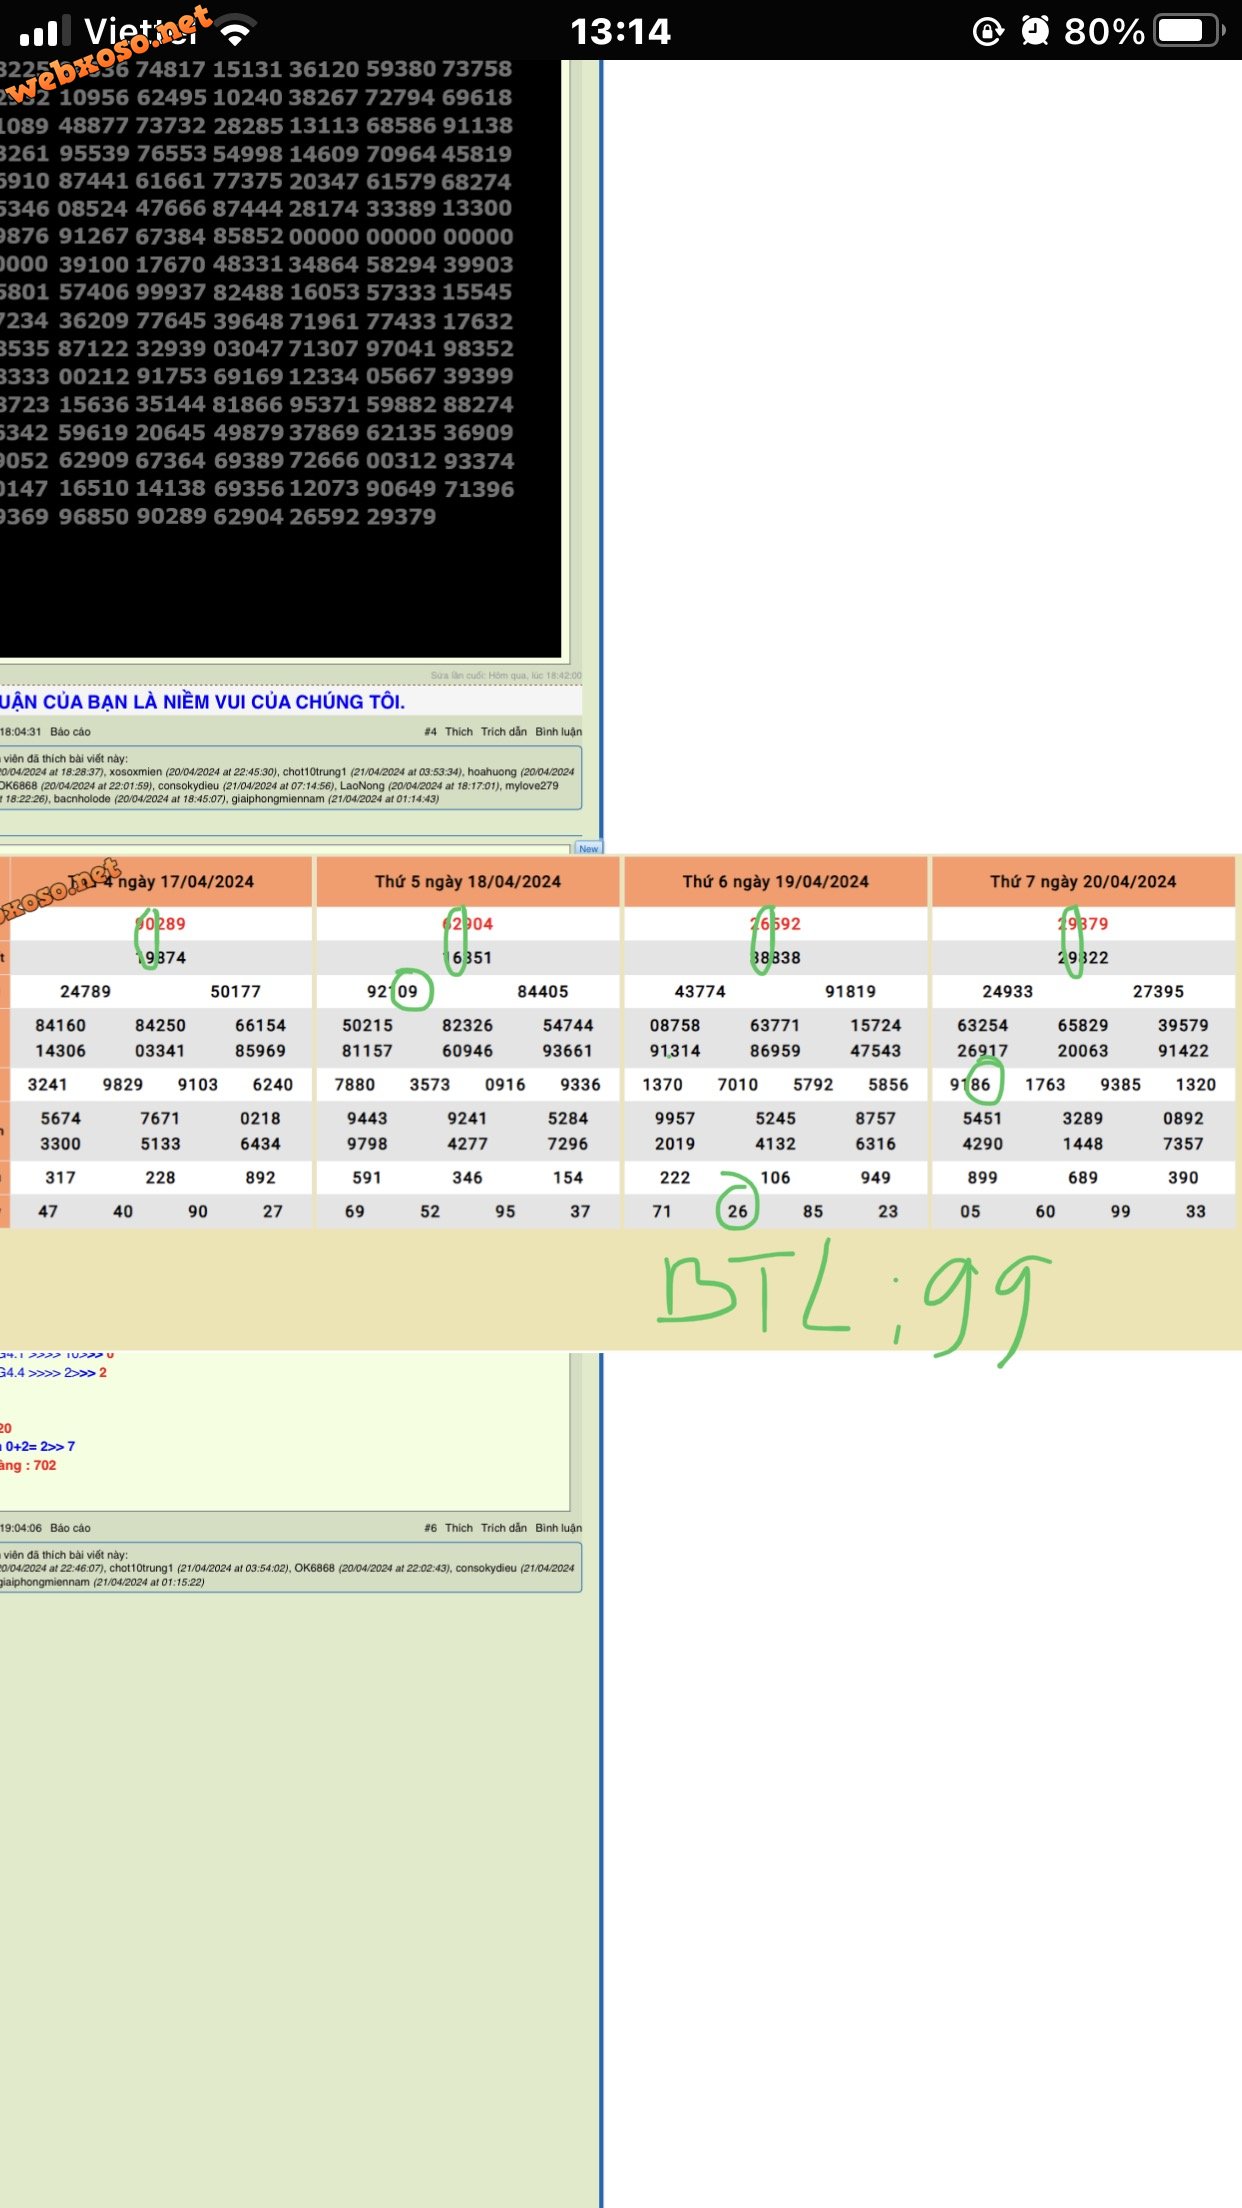
Task: Click column header Thứ 5 ngày 18/04/2024
Action: (x=468, y=882)
